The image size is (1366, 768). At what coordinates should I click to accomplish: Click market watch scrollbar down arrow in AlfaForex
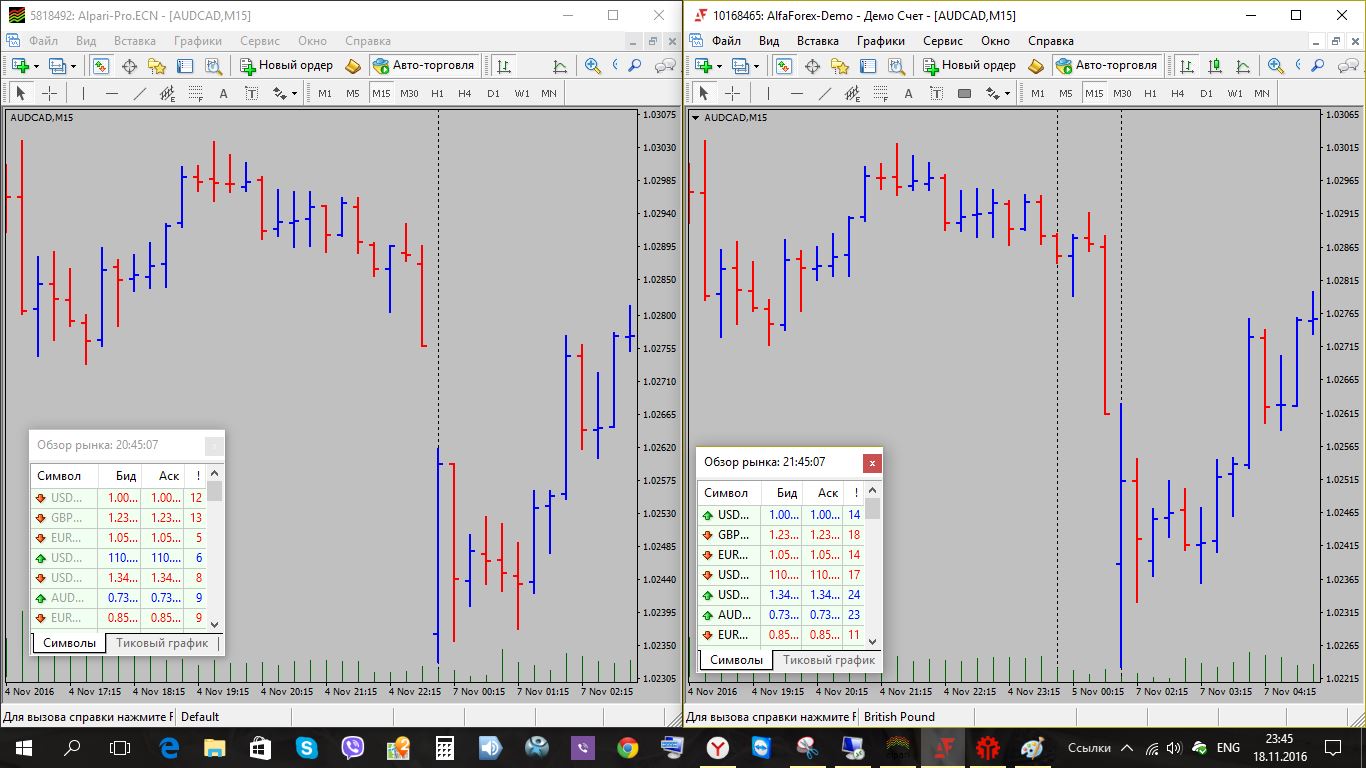872,642
